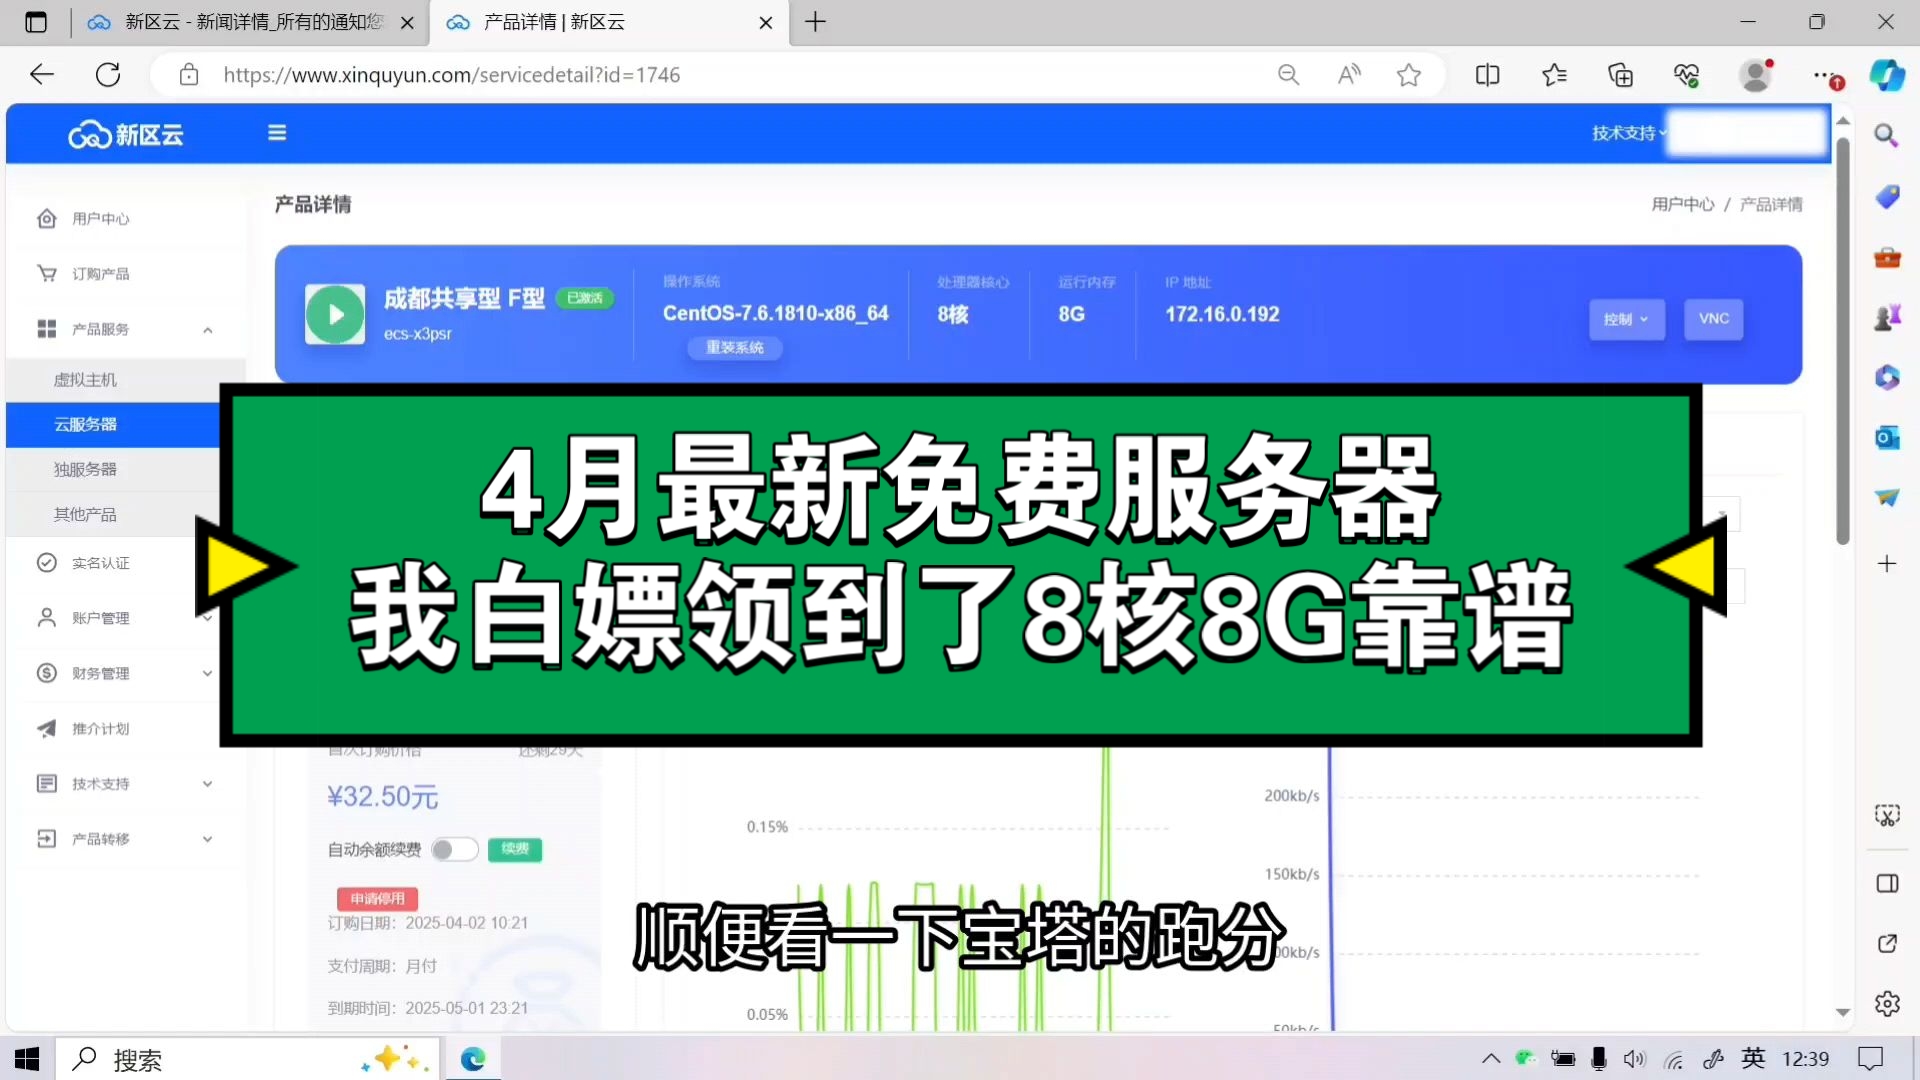Reload the current page
The height and width of the screenshot is (1080, 1920).
click(x=108, y=75)
